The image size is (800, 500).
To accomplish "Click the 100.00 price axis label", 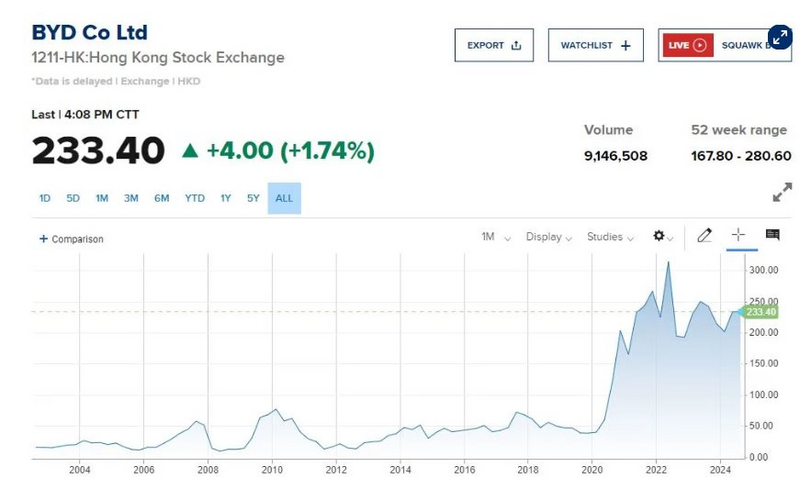I will pos(763,395).
